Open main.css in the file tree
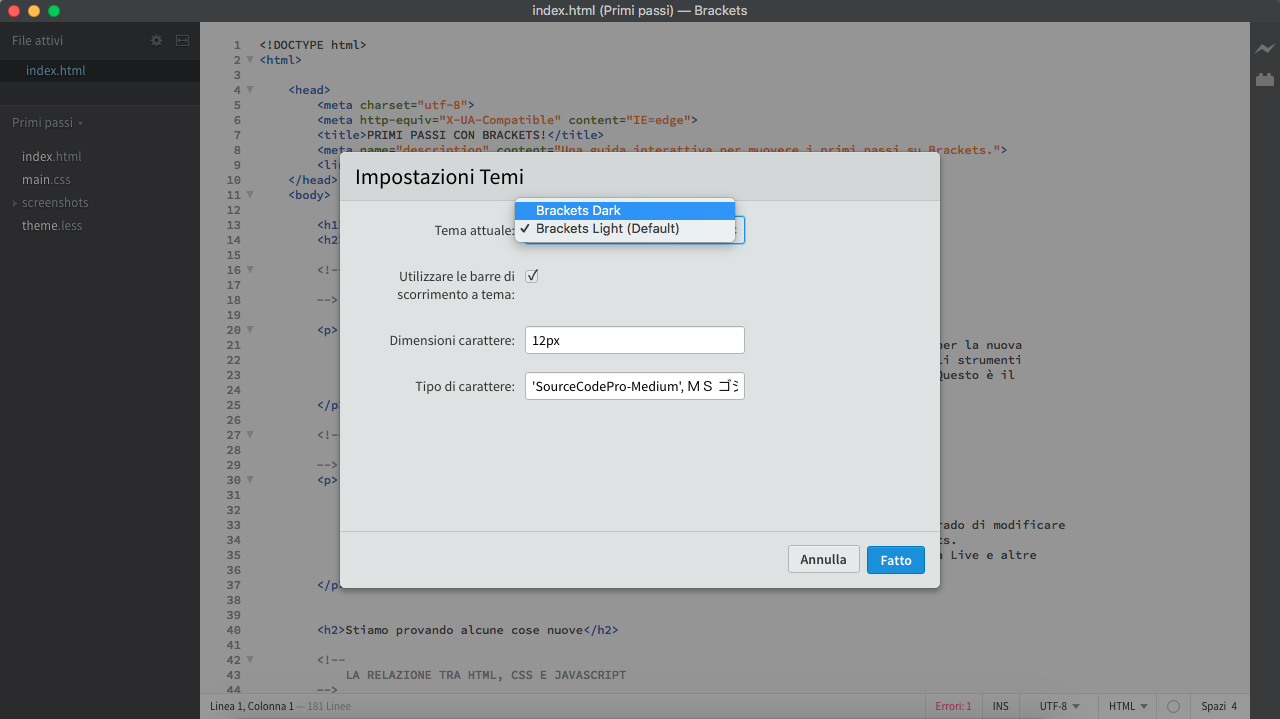 click(x=46, y=180)
